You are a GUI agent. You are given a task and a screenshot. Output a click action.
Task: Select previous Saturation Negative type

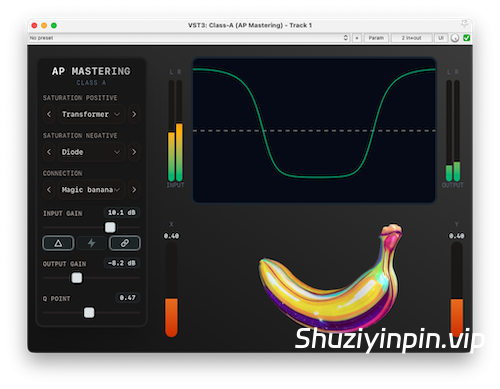pyautogui.click(x=49, y=152)
